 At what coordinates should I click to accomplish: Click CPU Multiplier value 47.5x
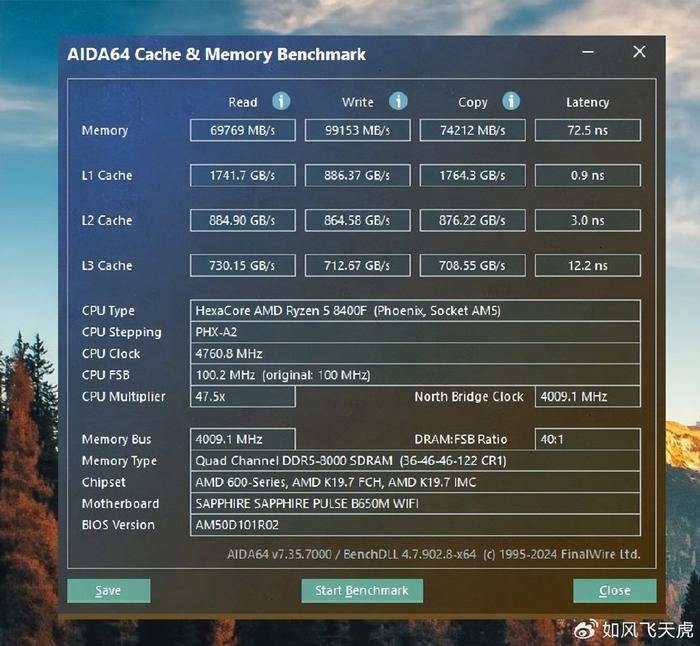point(242,396)
